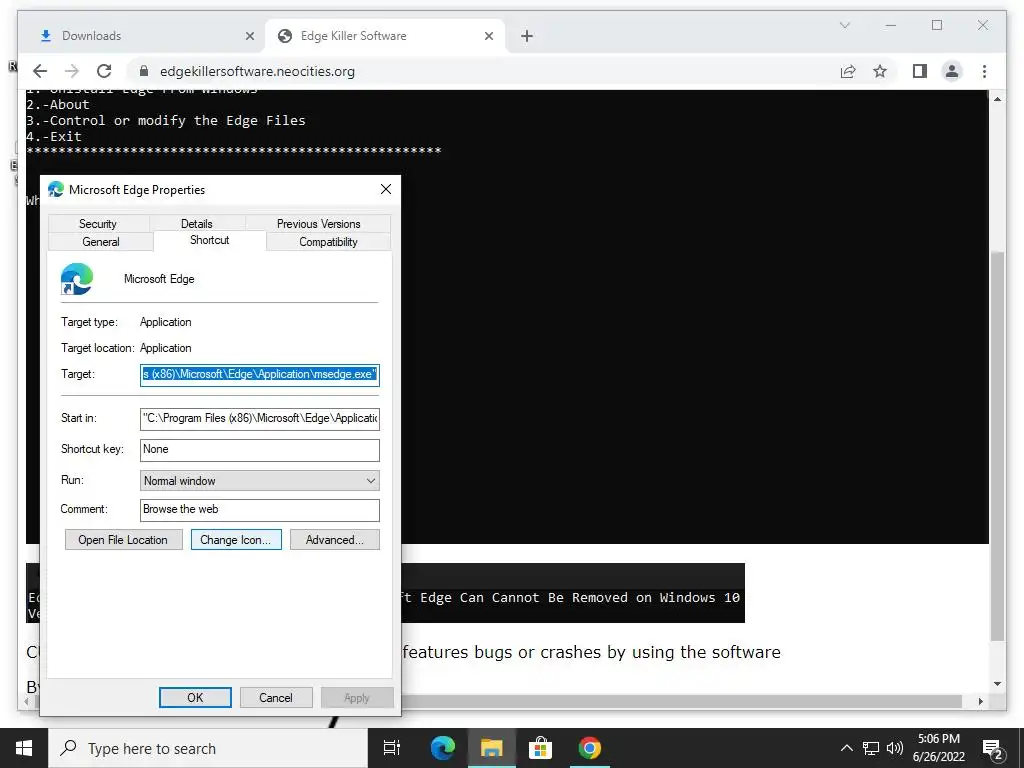Open the Compatibility tab
Image resolution: width=1024 pixels, height=768 pixels.
(328, 242)
